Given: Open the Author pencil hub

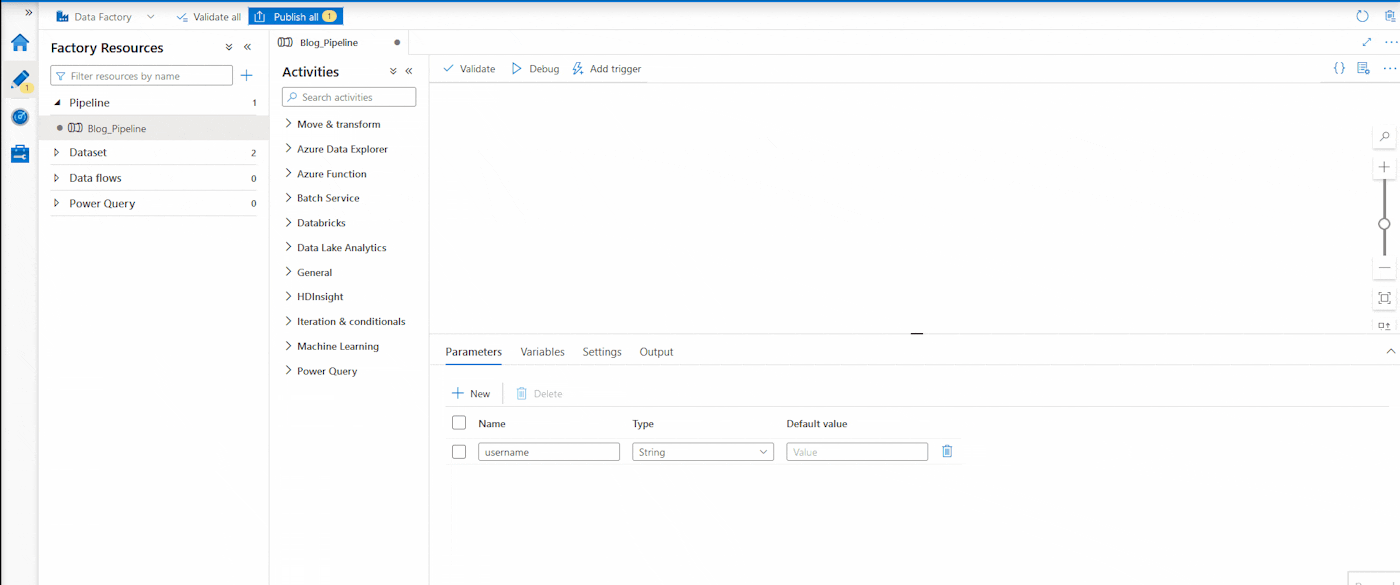Looking at the screenshot, I should tap(20, 80).
